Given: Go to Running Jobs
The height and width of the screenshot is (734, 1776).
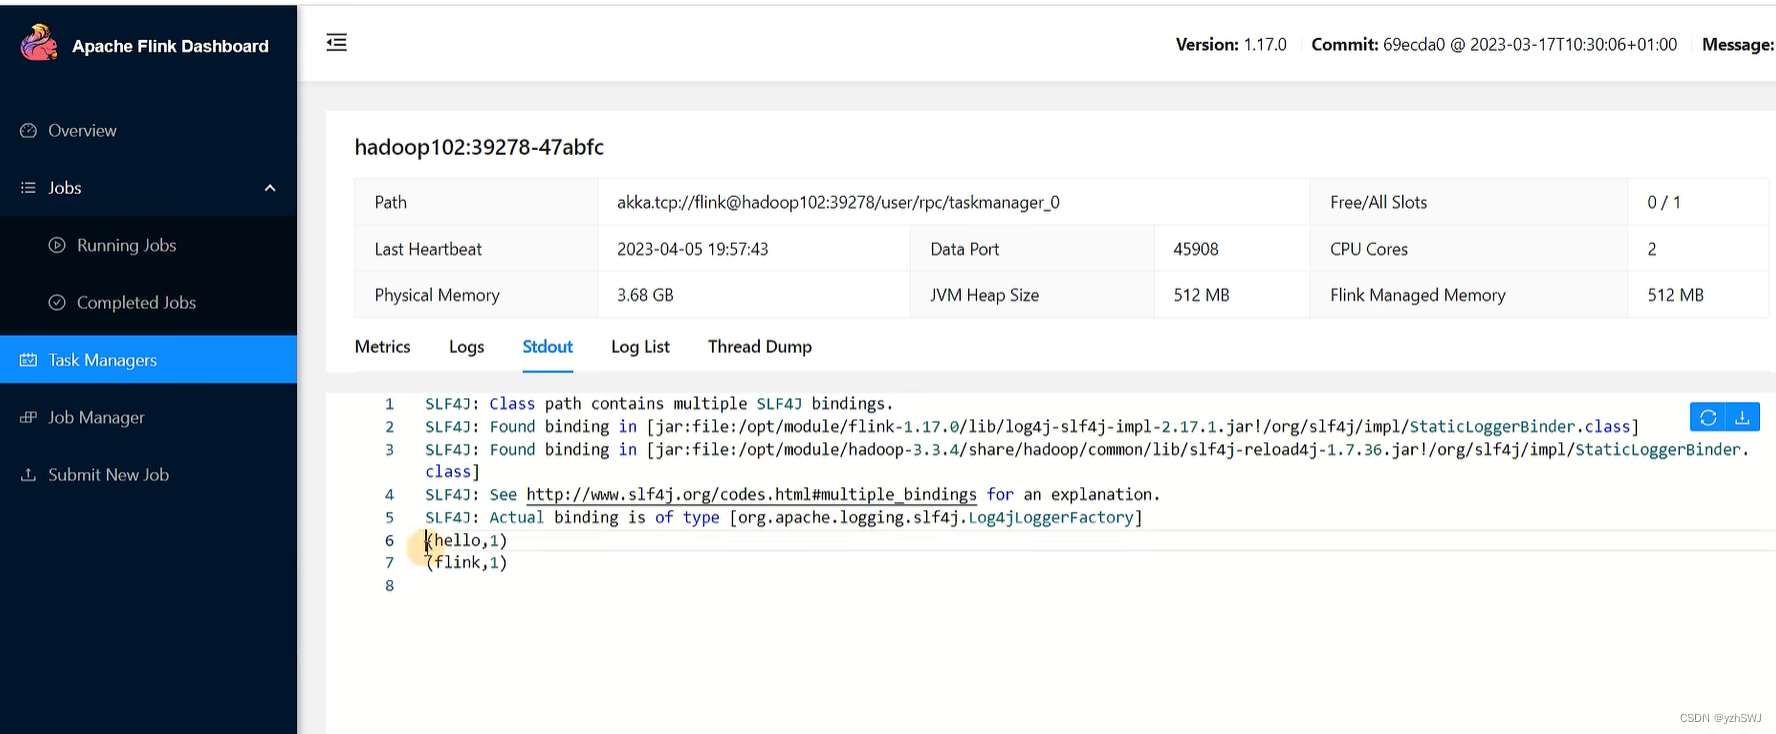Looking at the screenshot, I should [x=148, y=245].
